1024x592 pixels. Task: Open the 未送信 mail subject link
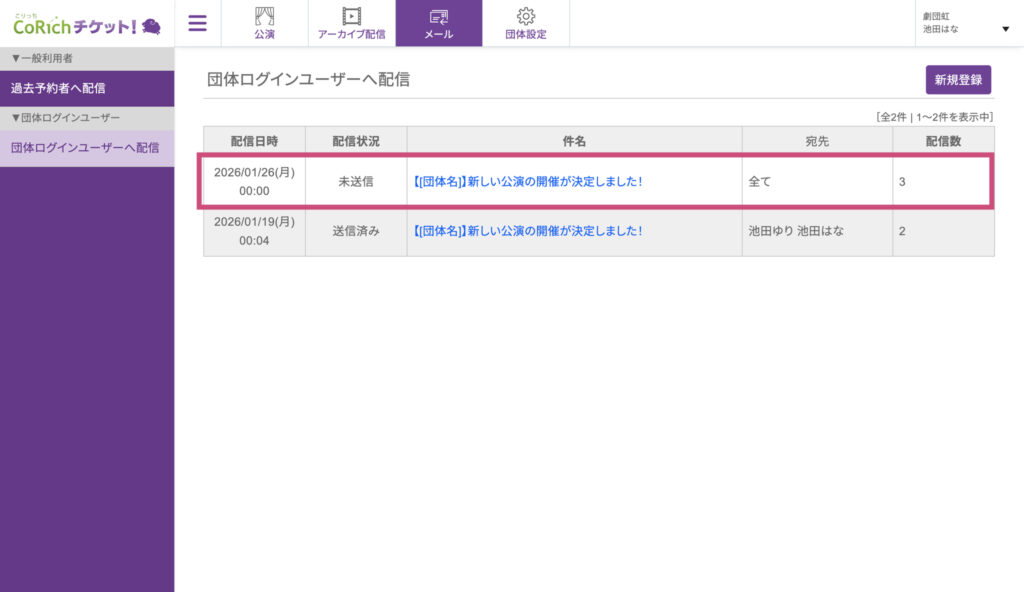coord(527,182)
